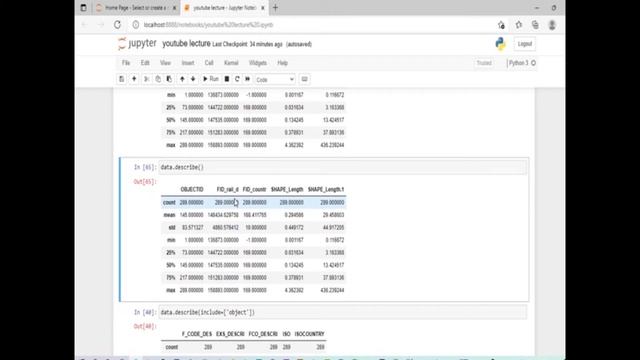
Task: Click the Logout button
Action: pos(524,44)
